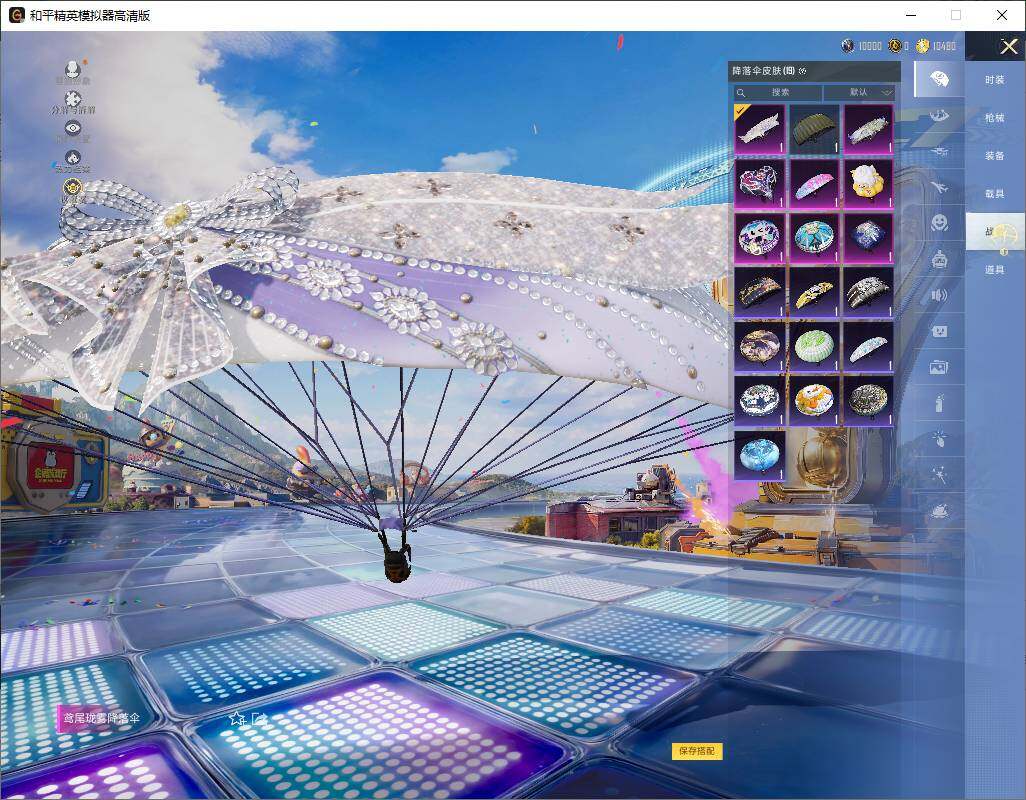Select the heart-shaped parachute thumbnail
This screenshot has width=1026, height=800.
click(759, 183)
